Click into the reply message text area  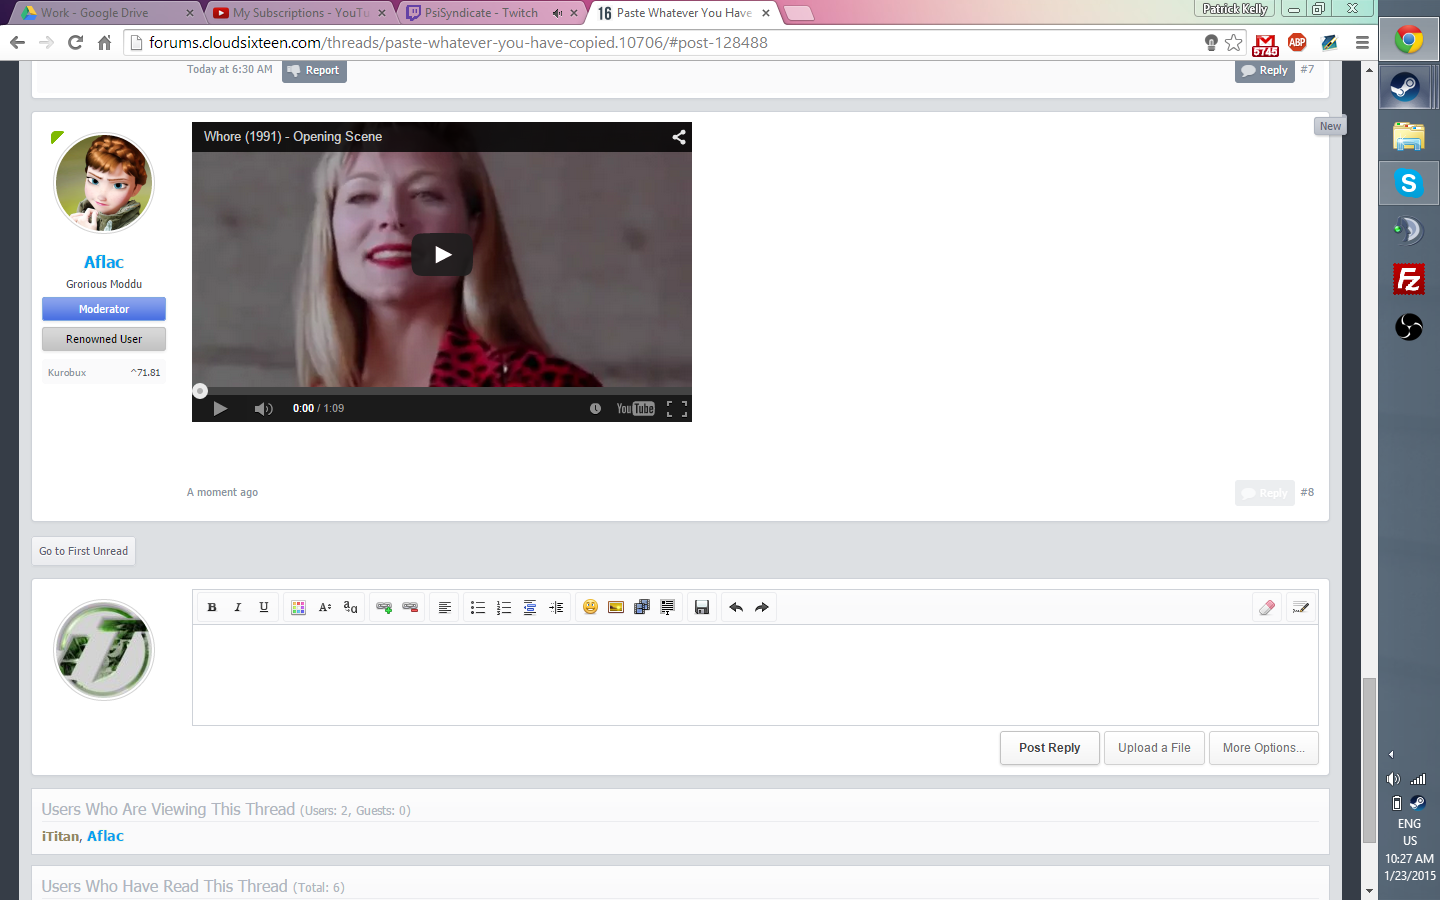pyautogui.click(x=755, y=675)
